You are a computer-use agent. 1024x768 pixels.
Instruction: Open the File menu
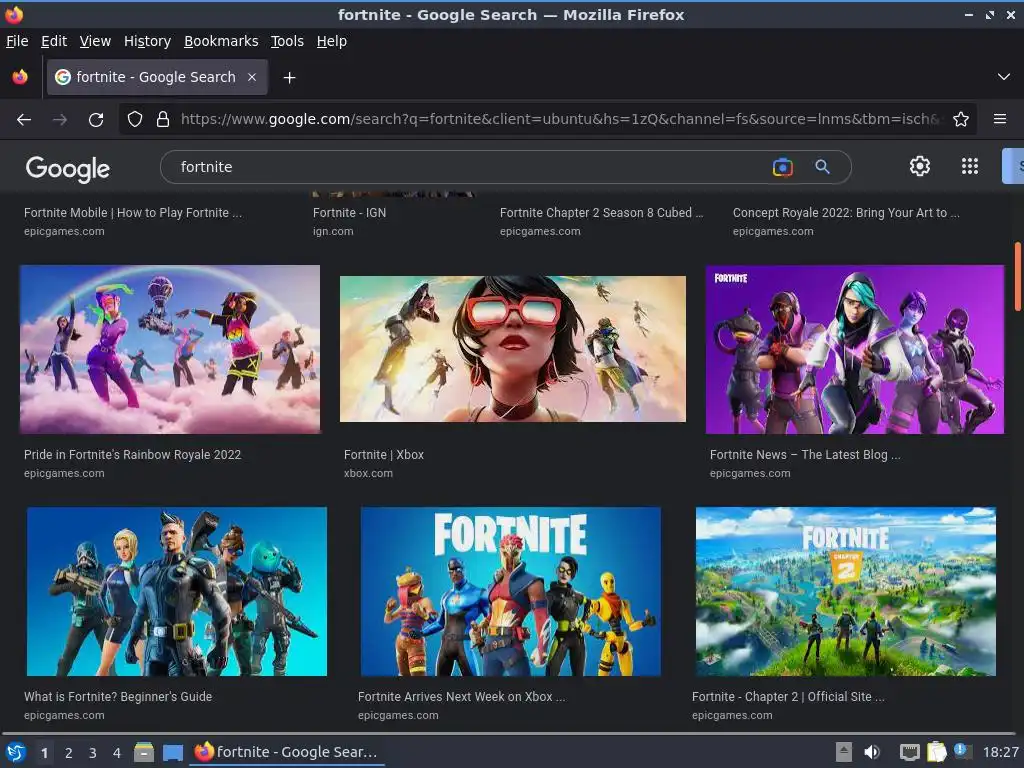(17, 41)
